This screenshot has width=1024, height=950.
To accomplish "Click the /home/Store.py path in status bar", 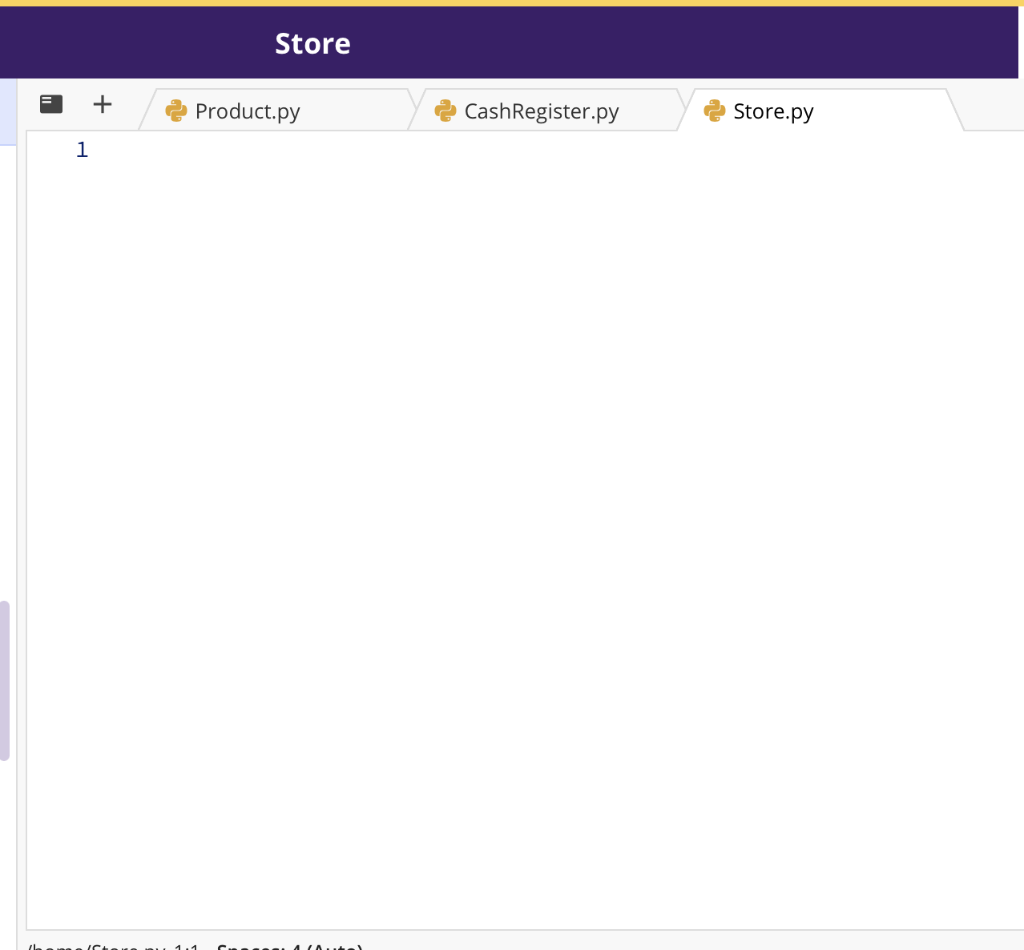I will point(96,946).
